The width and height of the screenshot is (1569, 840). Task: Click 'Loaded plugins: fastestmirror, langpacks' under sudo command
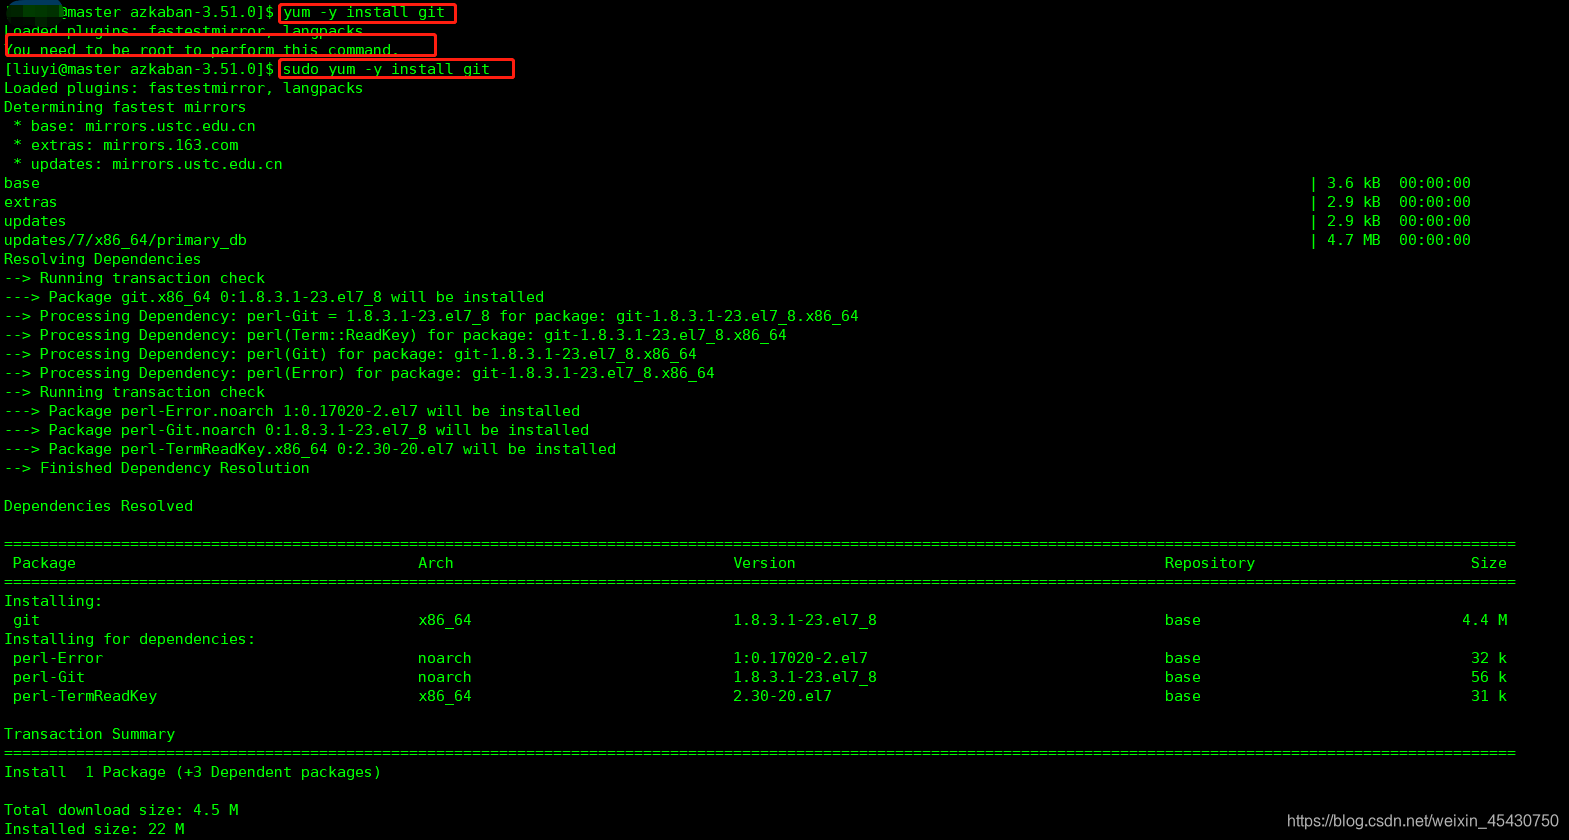(183, 88)
